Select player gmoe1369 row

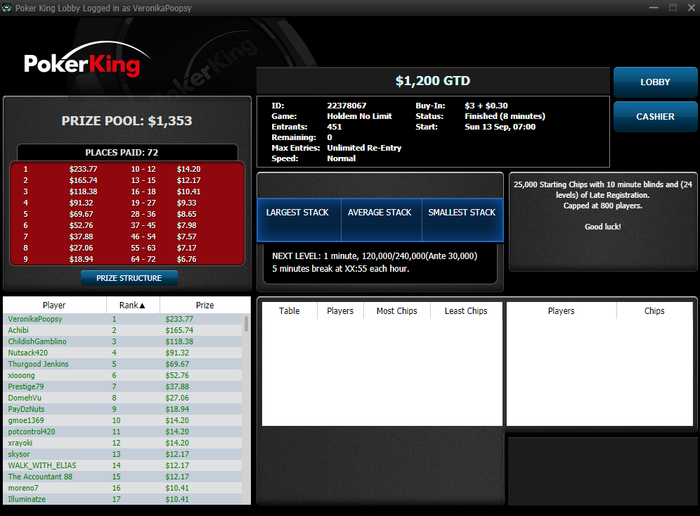[x=123, y=420]
